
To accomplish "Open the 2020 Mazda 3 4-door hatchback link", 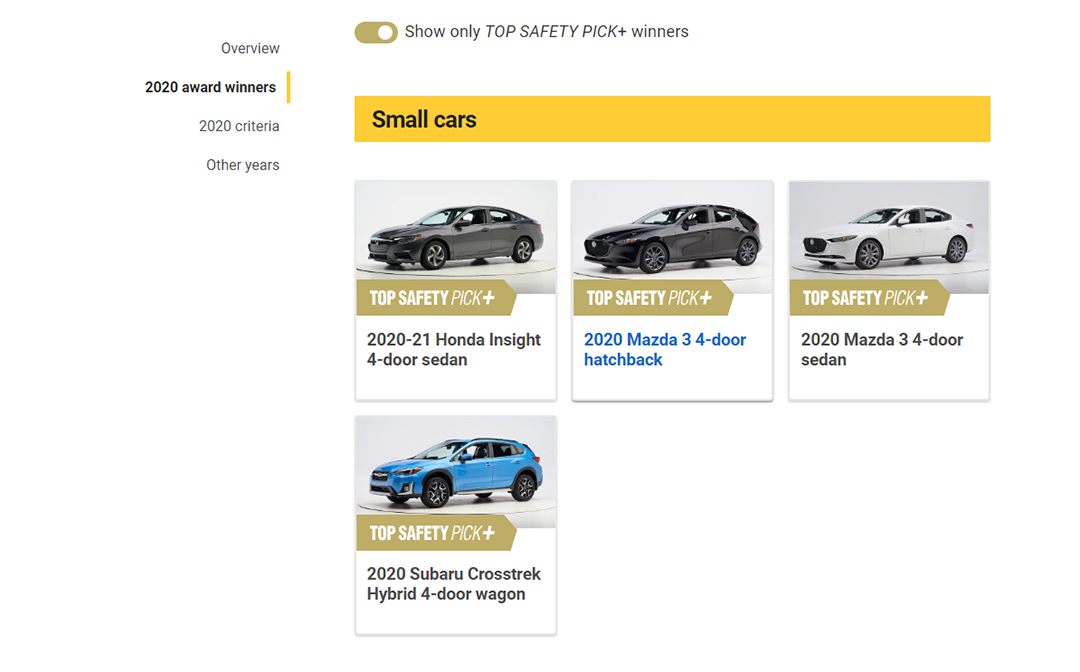I will pos(665,350).
